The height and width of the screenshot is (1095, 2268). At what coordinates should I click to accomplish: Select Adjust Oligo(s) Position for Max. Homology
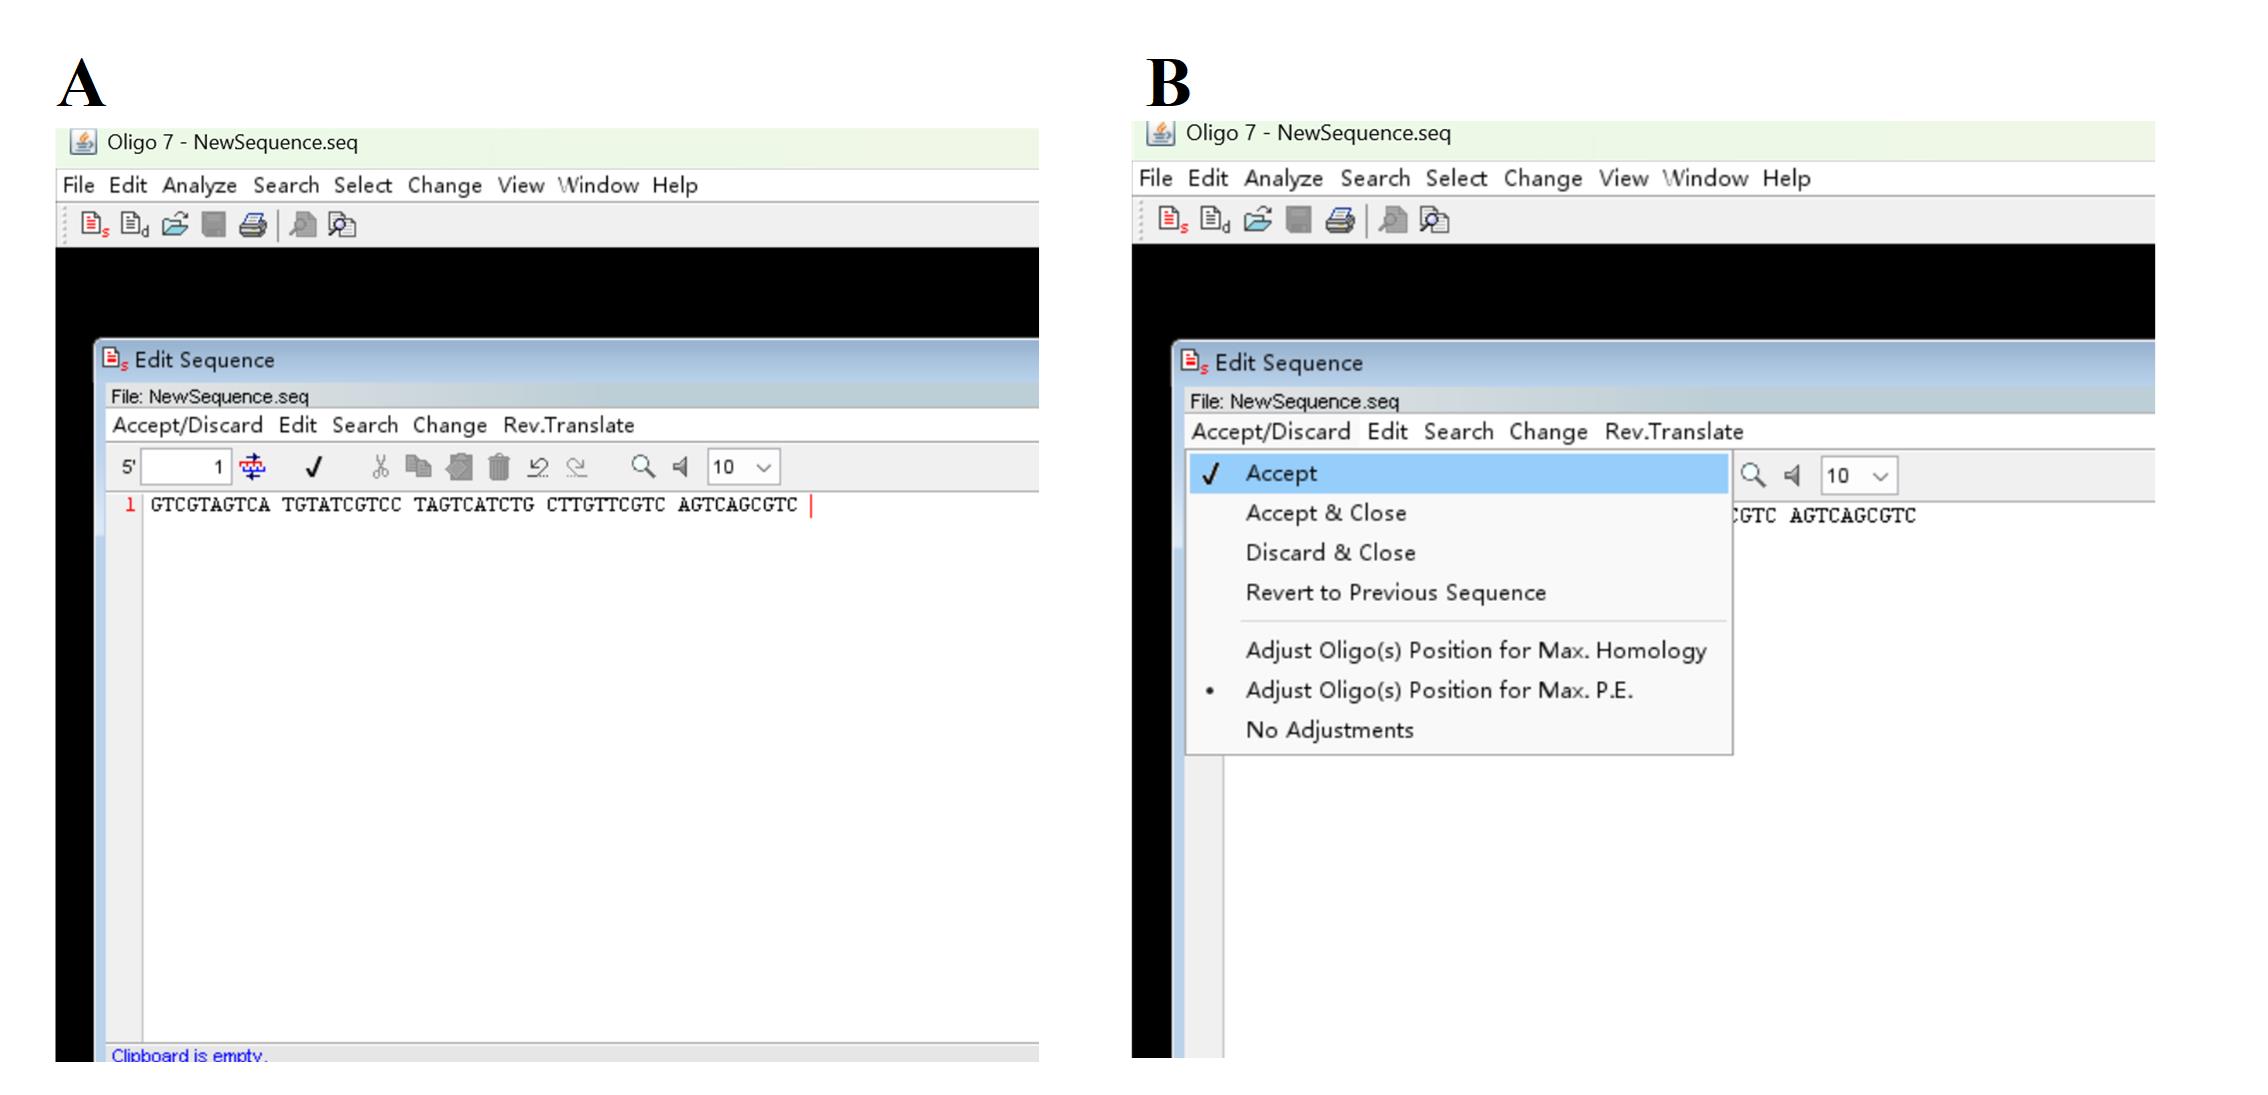coord(1475,651)
